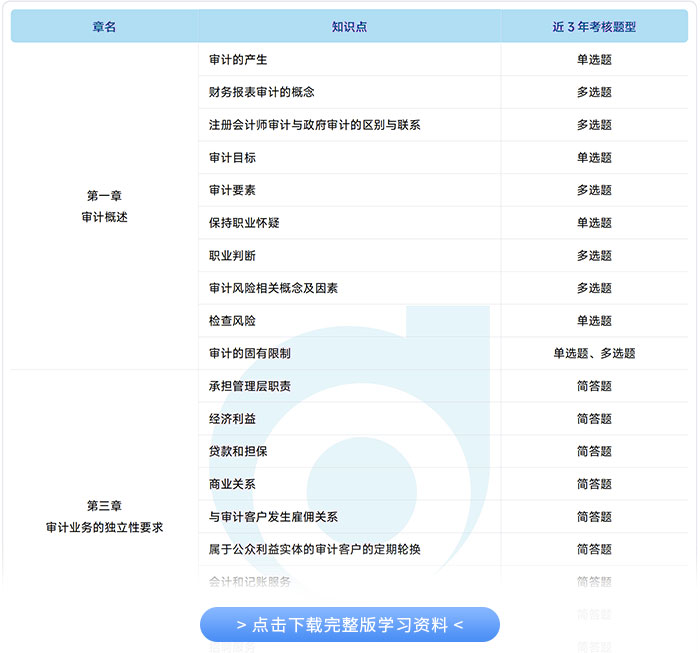
Task: Select the 贷款和担保 row text
Action: [x=238, y=451]
